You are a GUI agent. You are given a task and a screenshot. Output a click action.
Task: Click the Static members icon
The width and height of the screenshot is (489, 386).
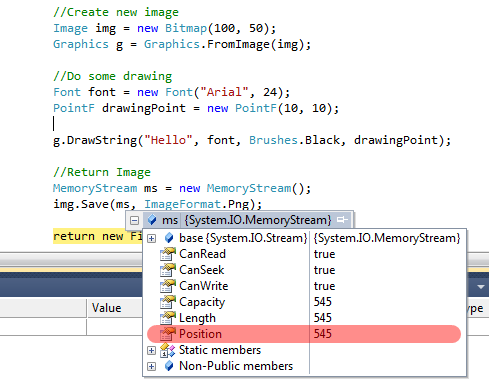[168, 350]
